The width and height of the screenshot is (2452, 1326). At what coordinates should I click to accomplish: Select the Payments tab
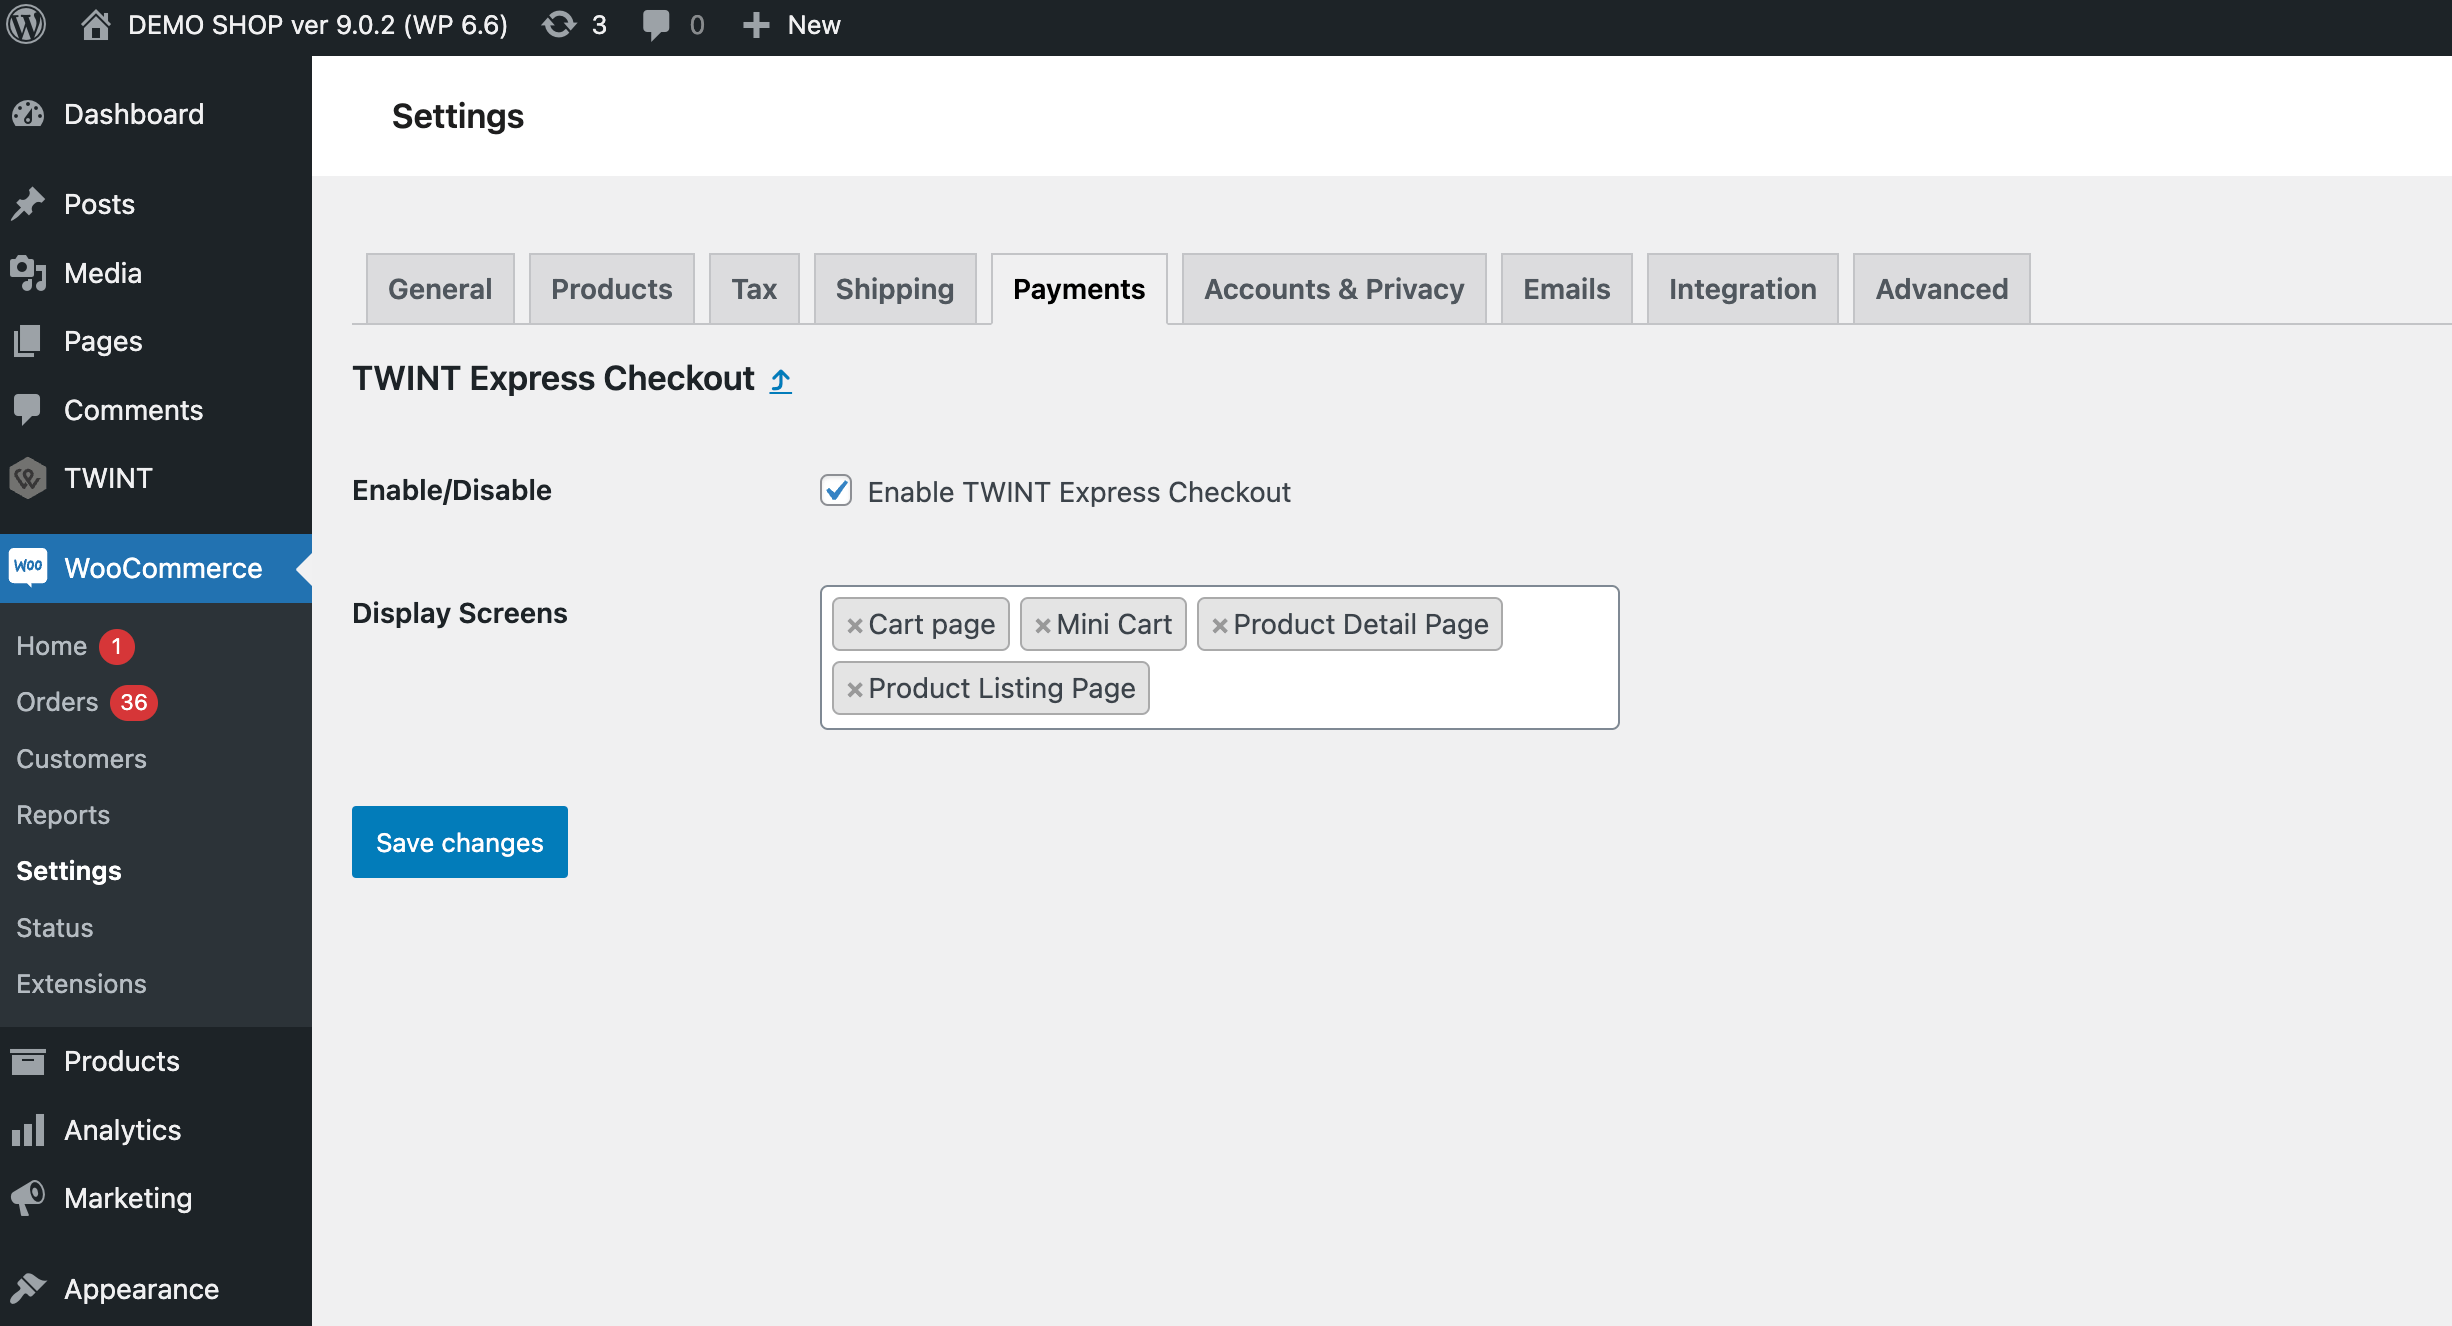click(1079, 289)
